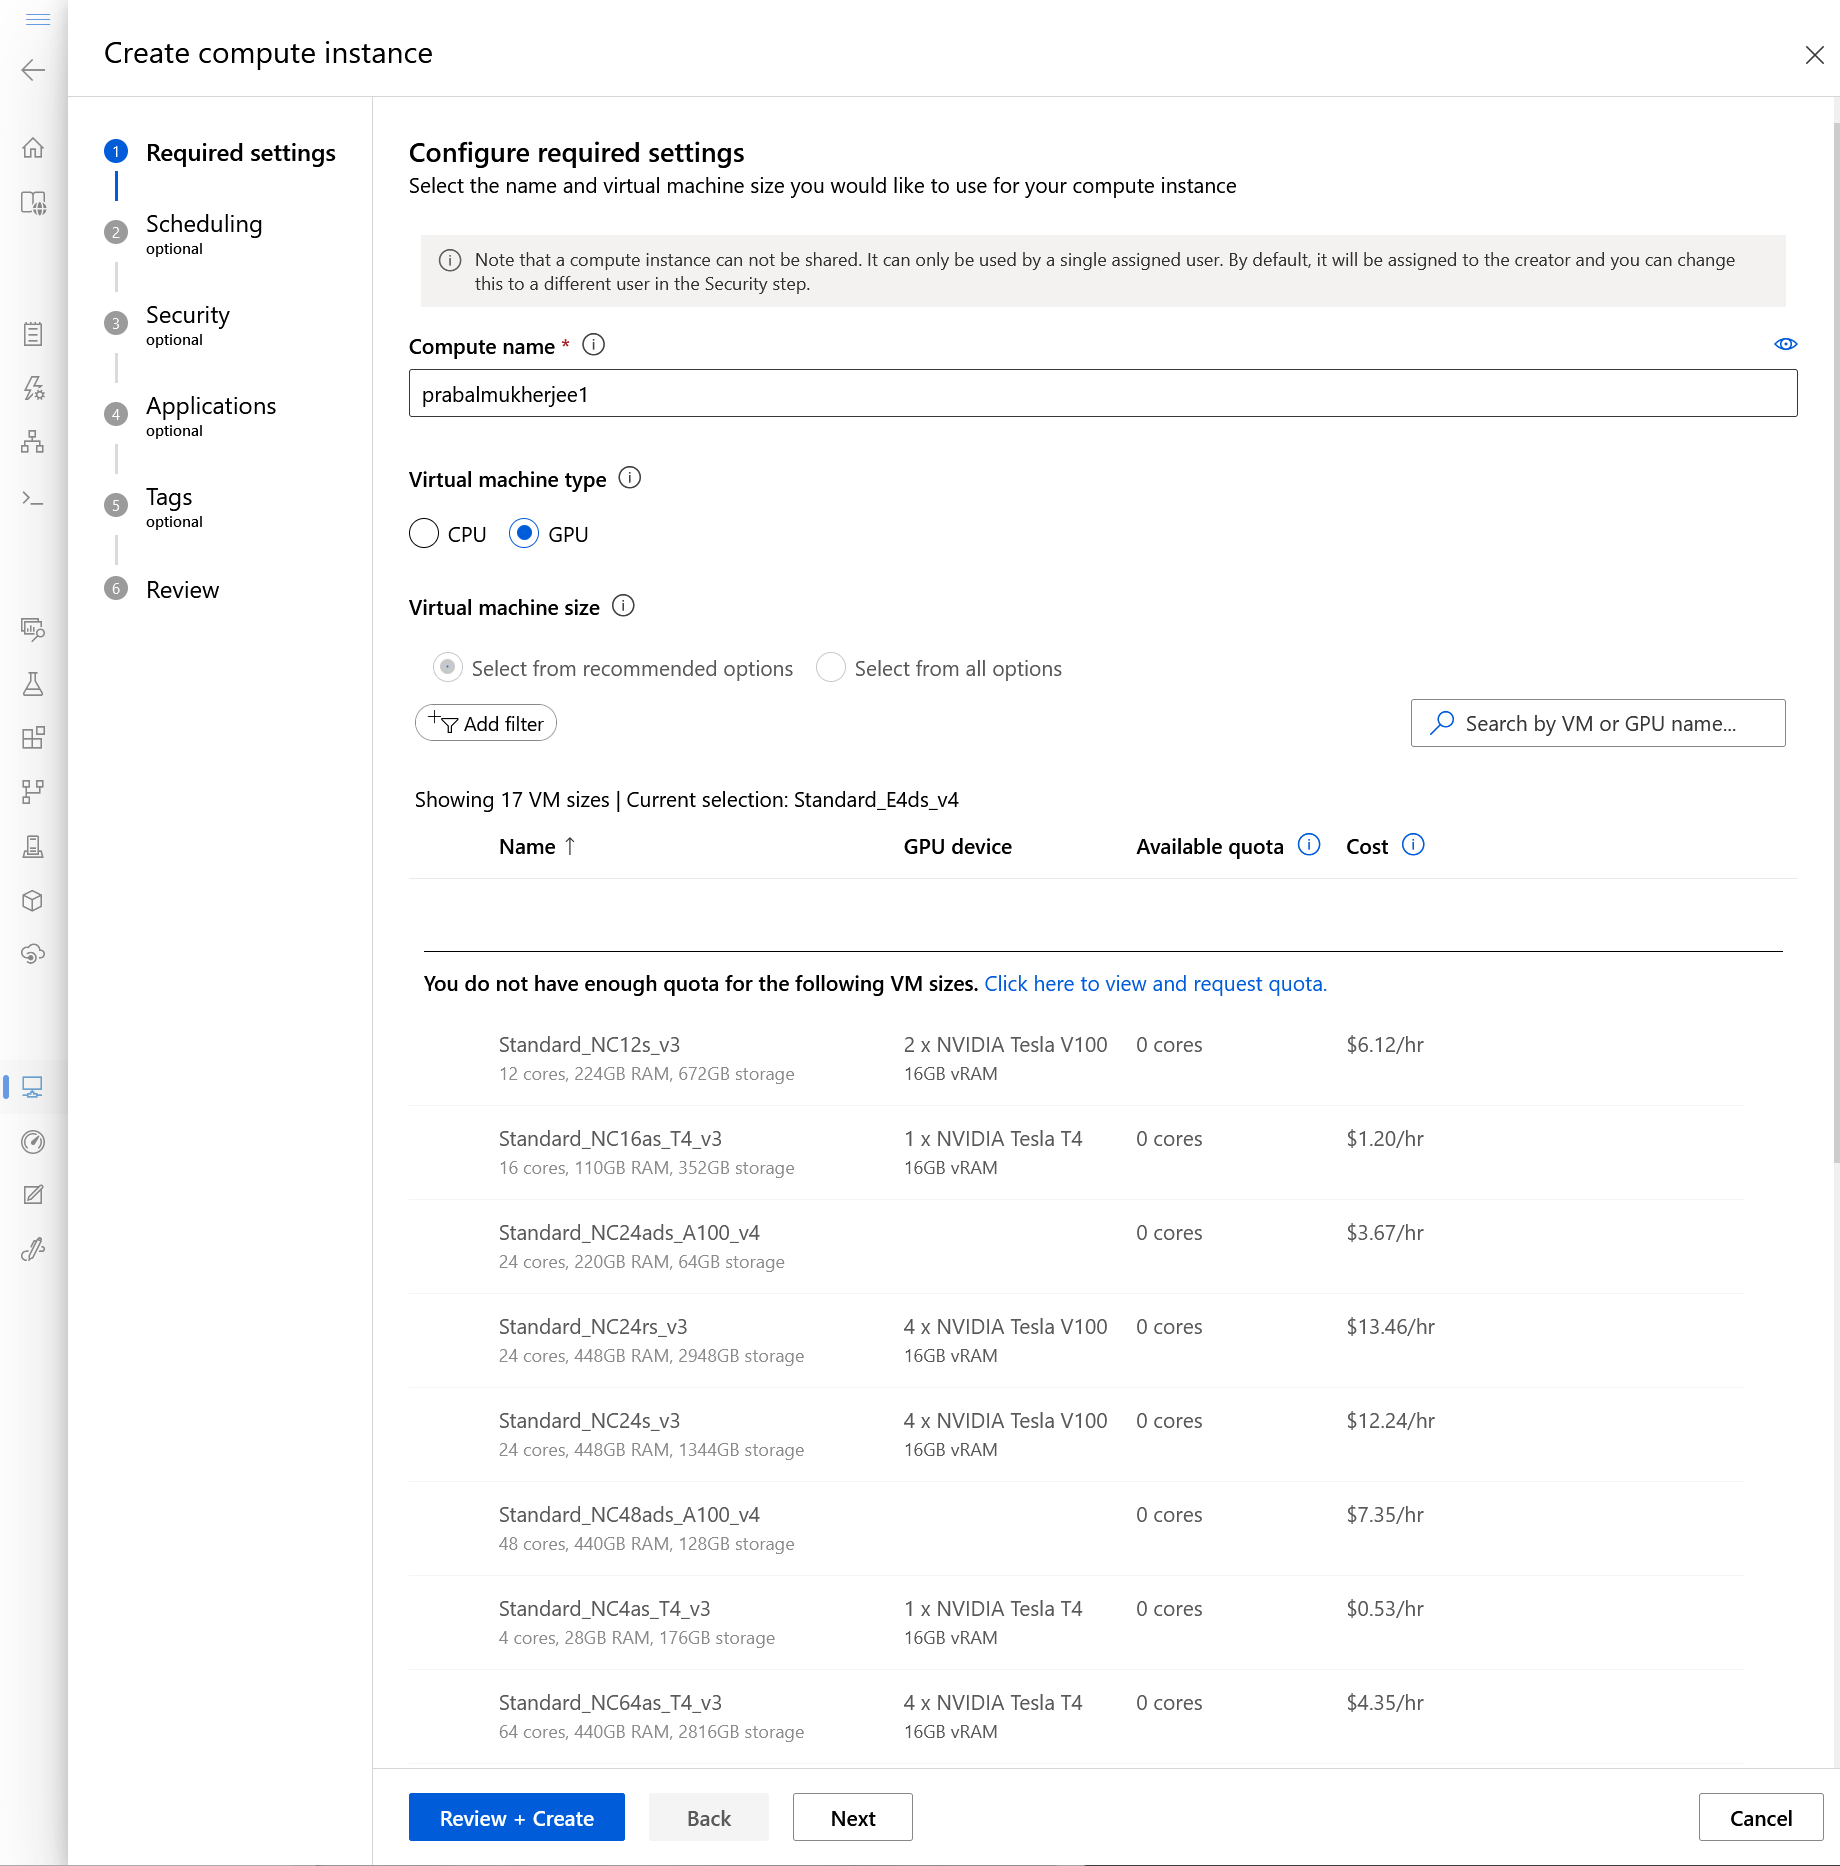
Task: Click the back arrow in the sidebar
Action: pyautogui.click(x=33, y=70)
